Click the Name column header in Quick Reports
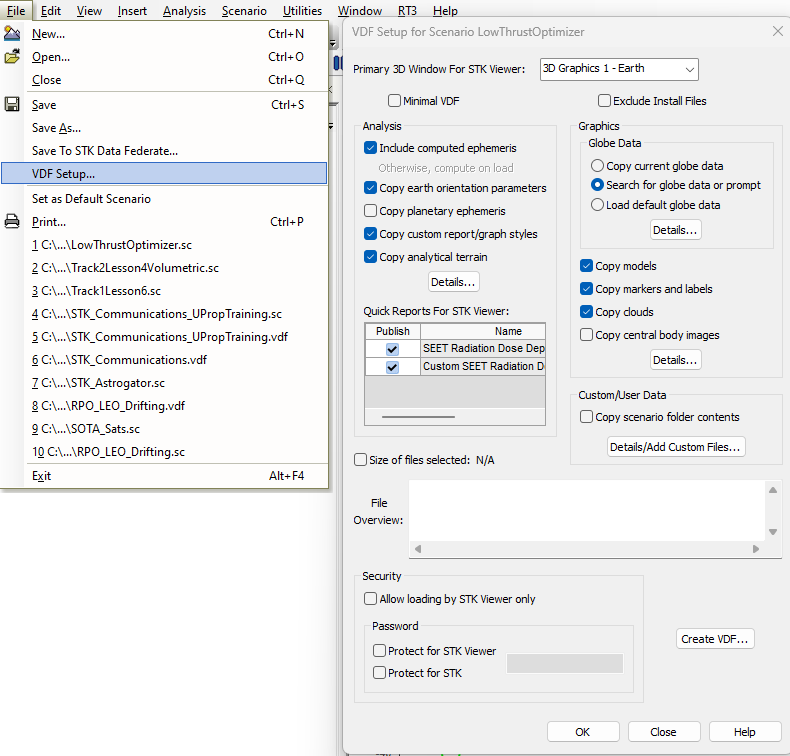The height and width of the screenshot is (756, 790). [x=483, y=331]
